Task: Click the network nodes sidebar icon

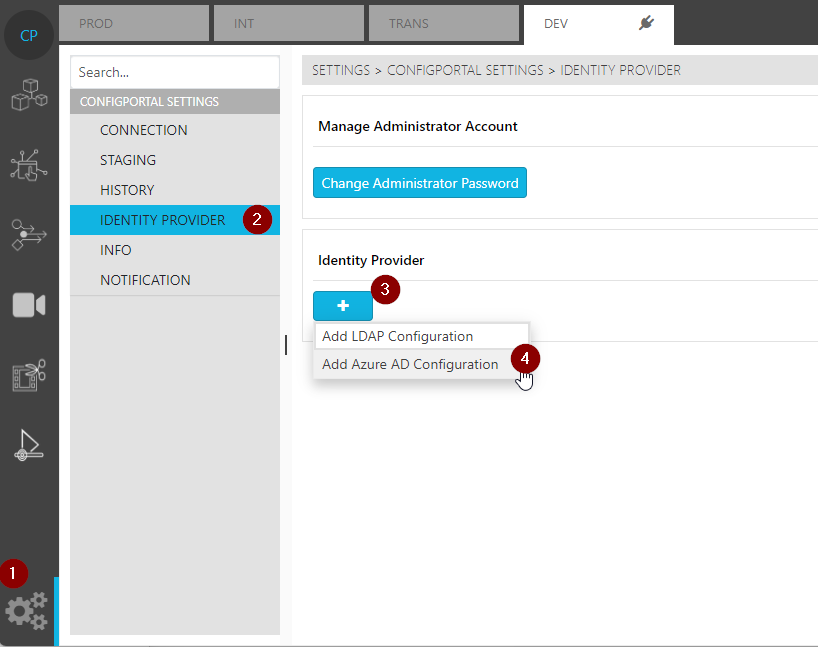Action: (29, 165)
